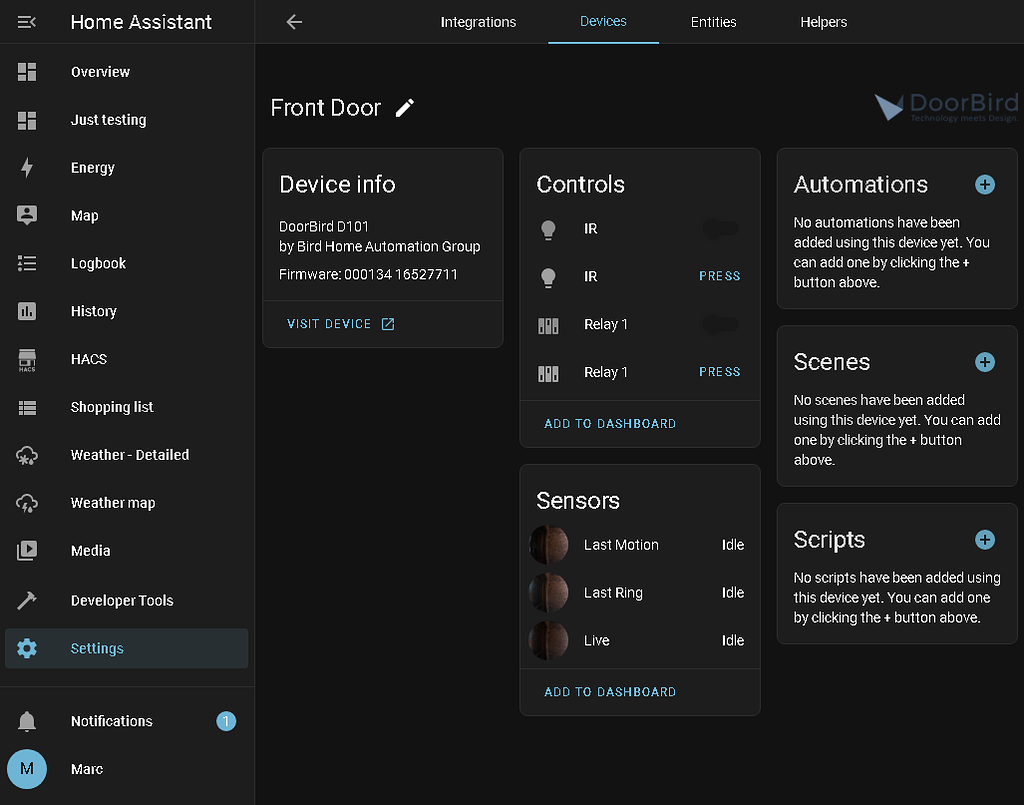Select the Energy lightning icon
This screenshot has height=805, width=1024.
27,167
